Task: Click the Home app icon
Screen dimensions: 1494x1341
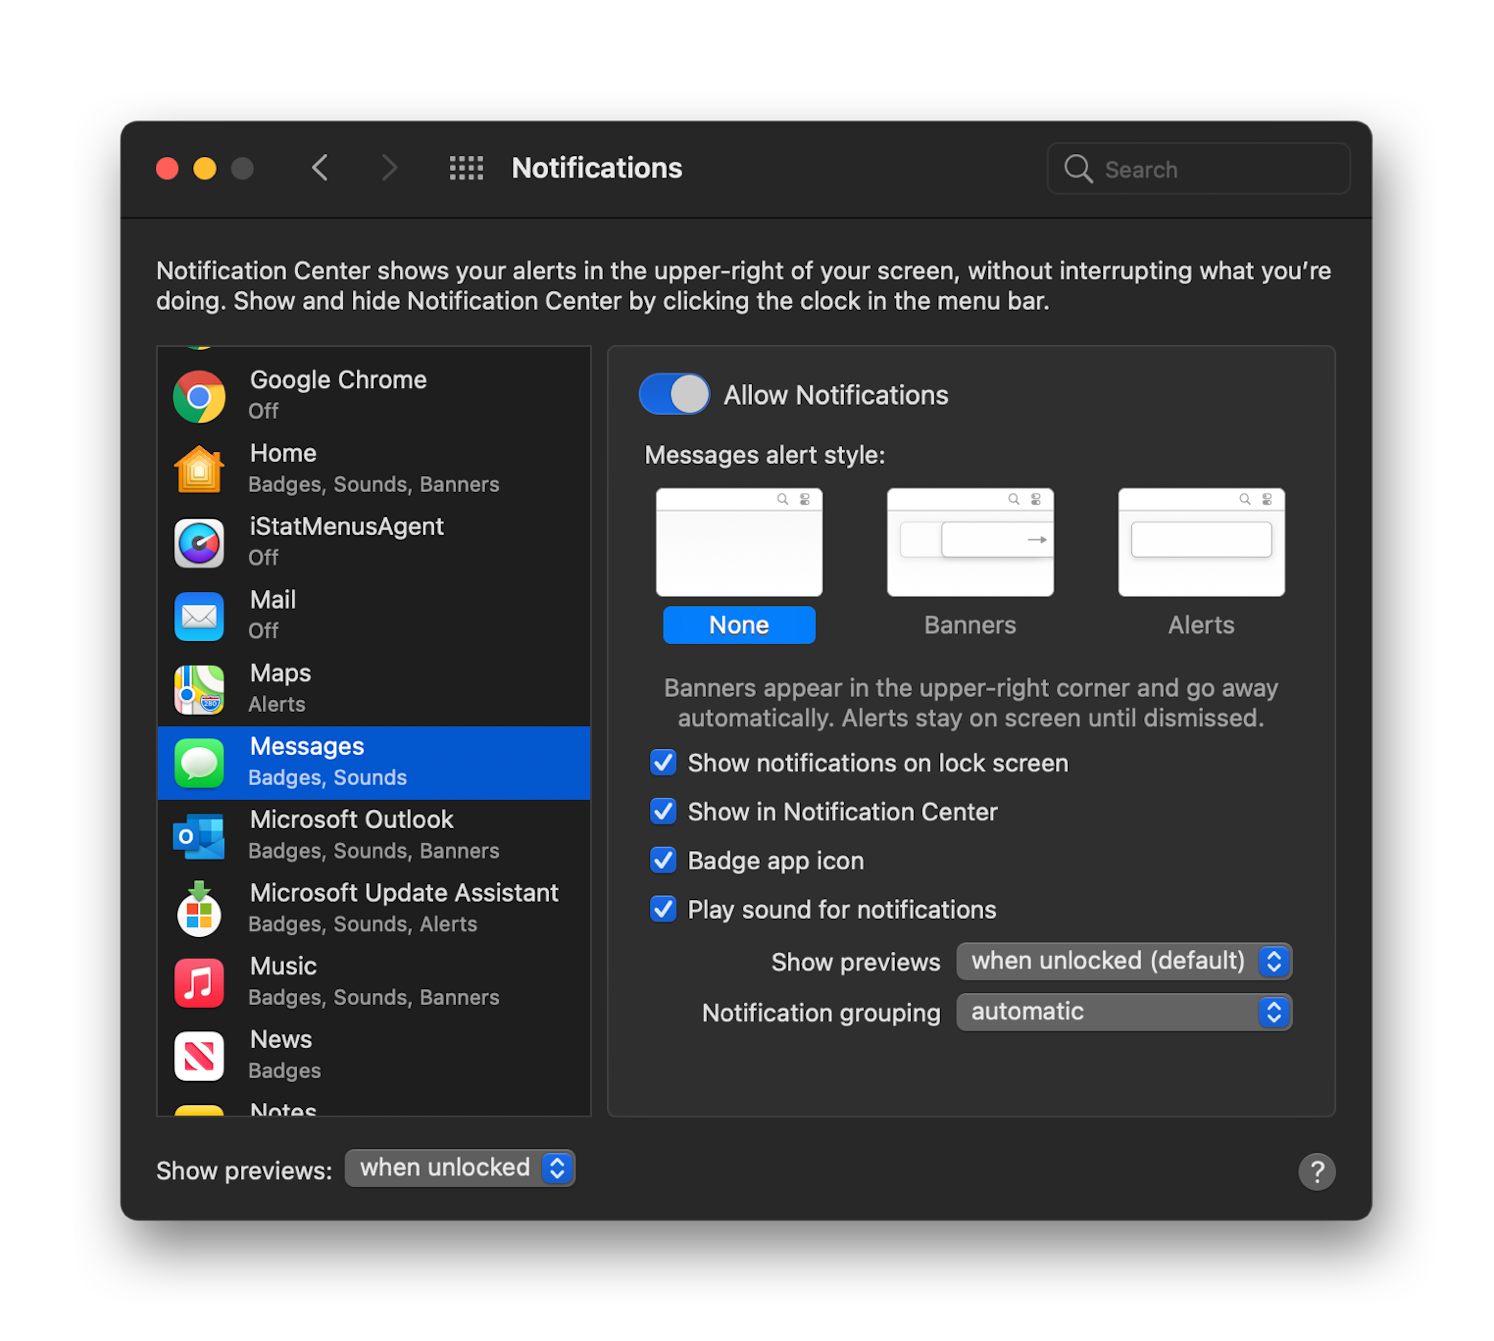Action: pos(199,470)
